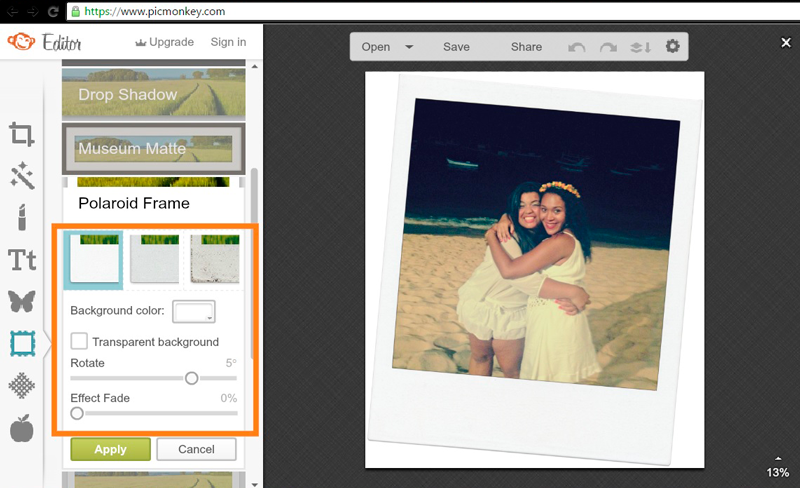Click the Open button
Viewport: 800px width, 488px height.
click(x=376, y=47)
